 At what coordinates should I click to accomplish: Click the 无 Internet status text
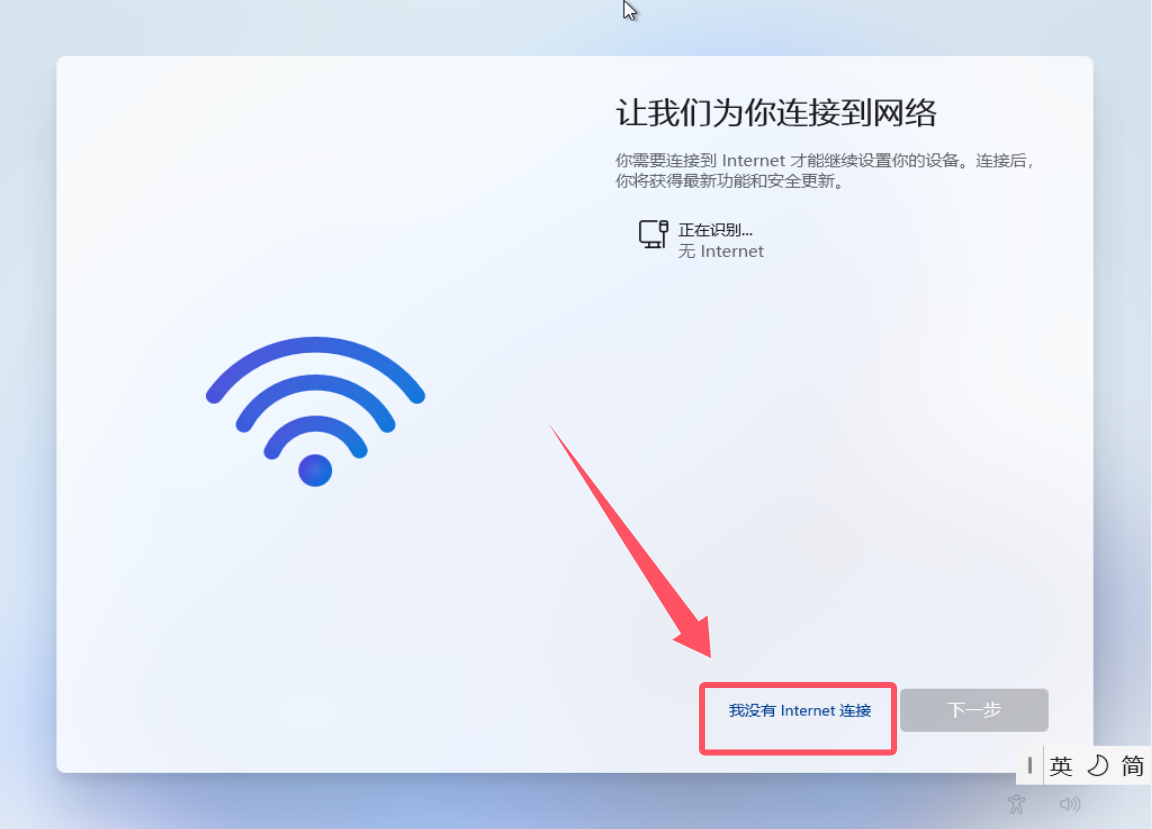tap(720, 251)
